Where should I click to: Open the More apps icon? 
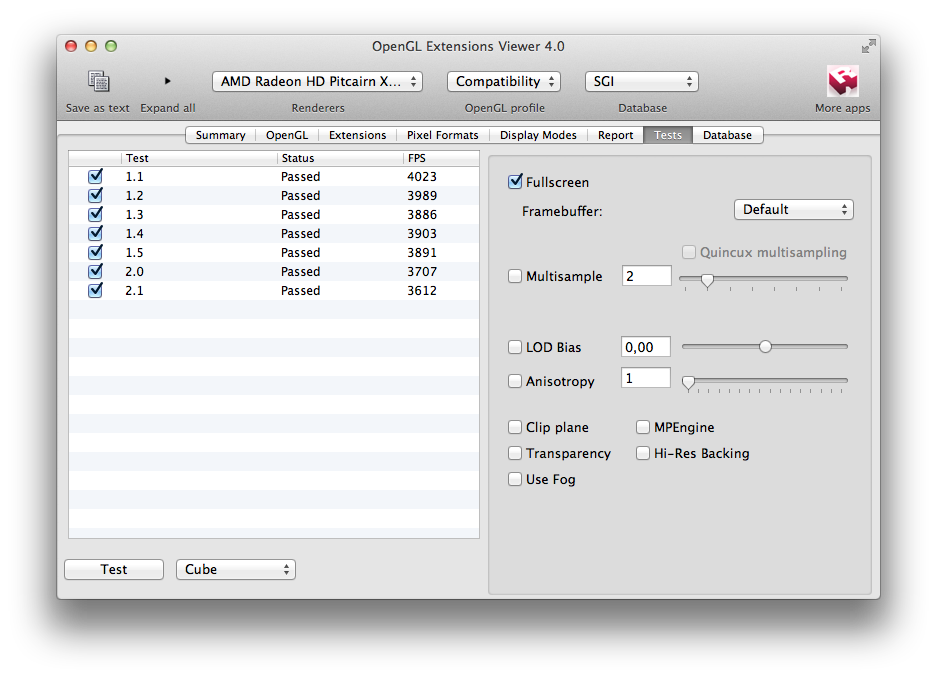[843, 81]
